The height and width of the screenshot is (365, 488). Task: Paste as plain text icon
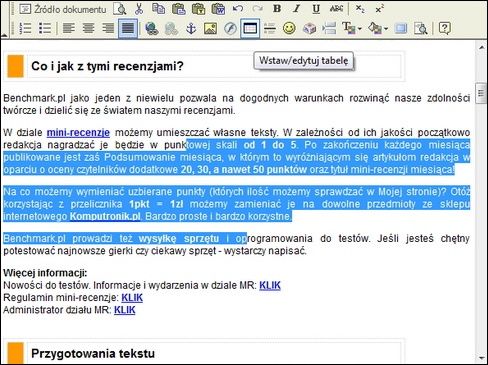(198, 9)
